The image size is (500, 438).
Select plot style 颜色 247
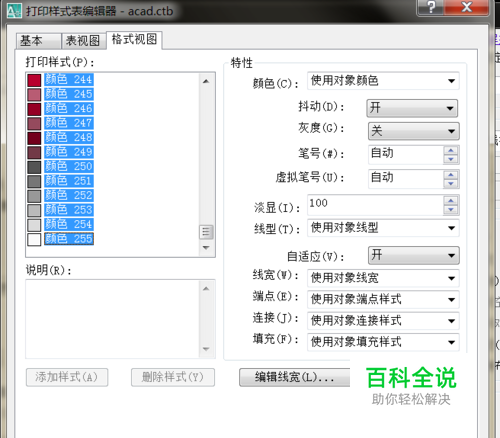coord(69,123)
